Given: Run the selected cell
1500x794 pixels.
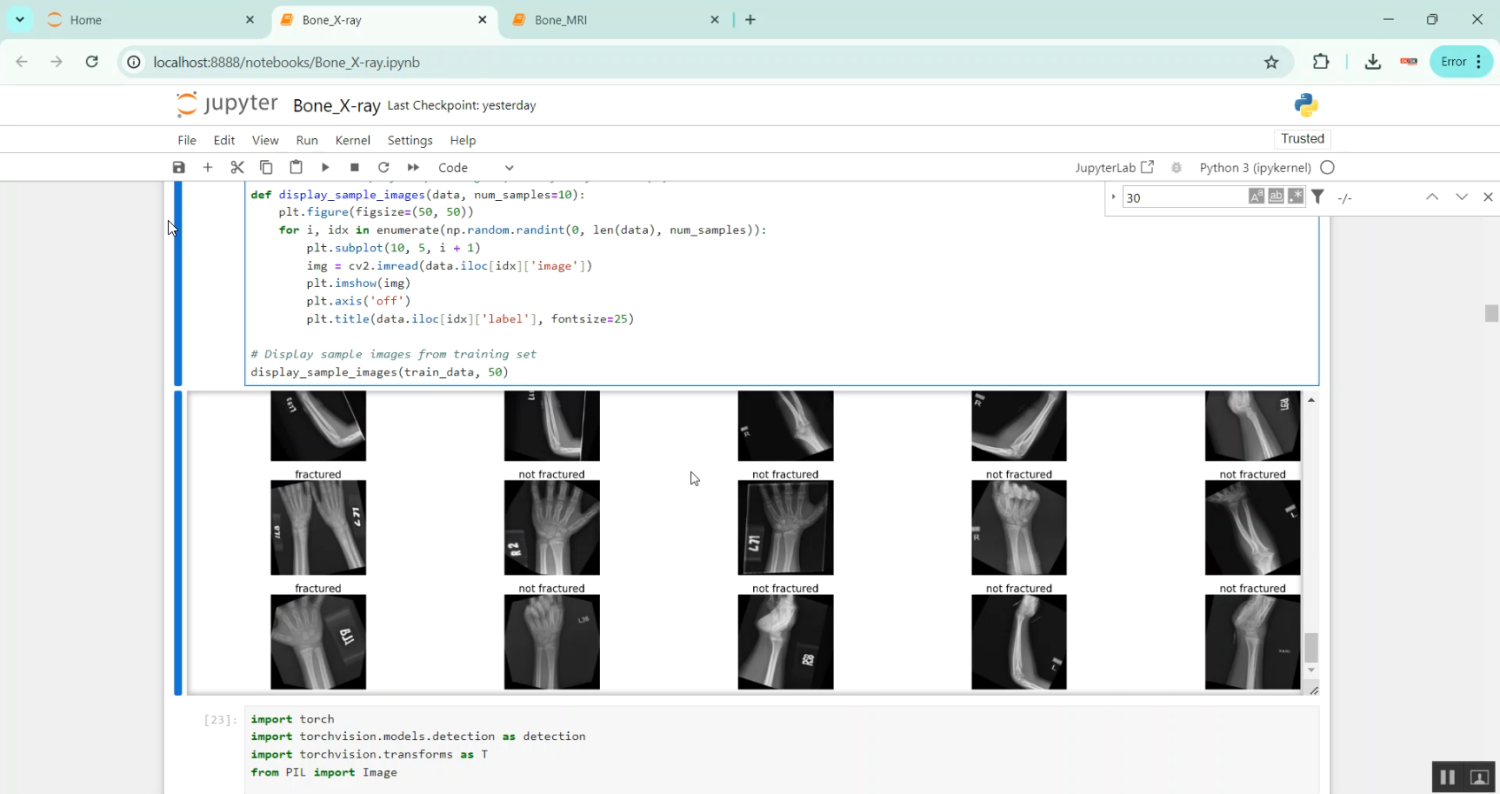Looking at the screenshot, I should click(x=325, y=168).
